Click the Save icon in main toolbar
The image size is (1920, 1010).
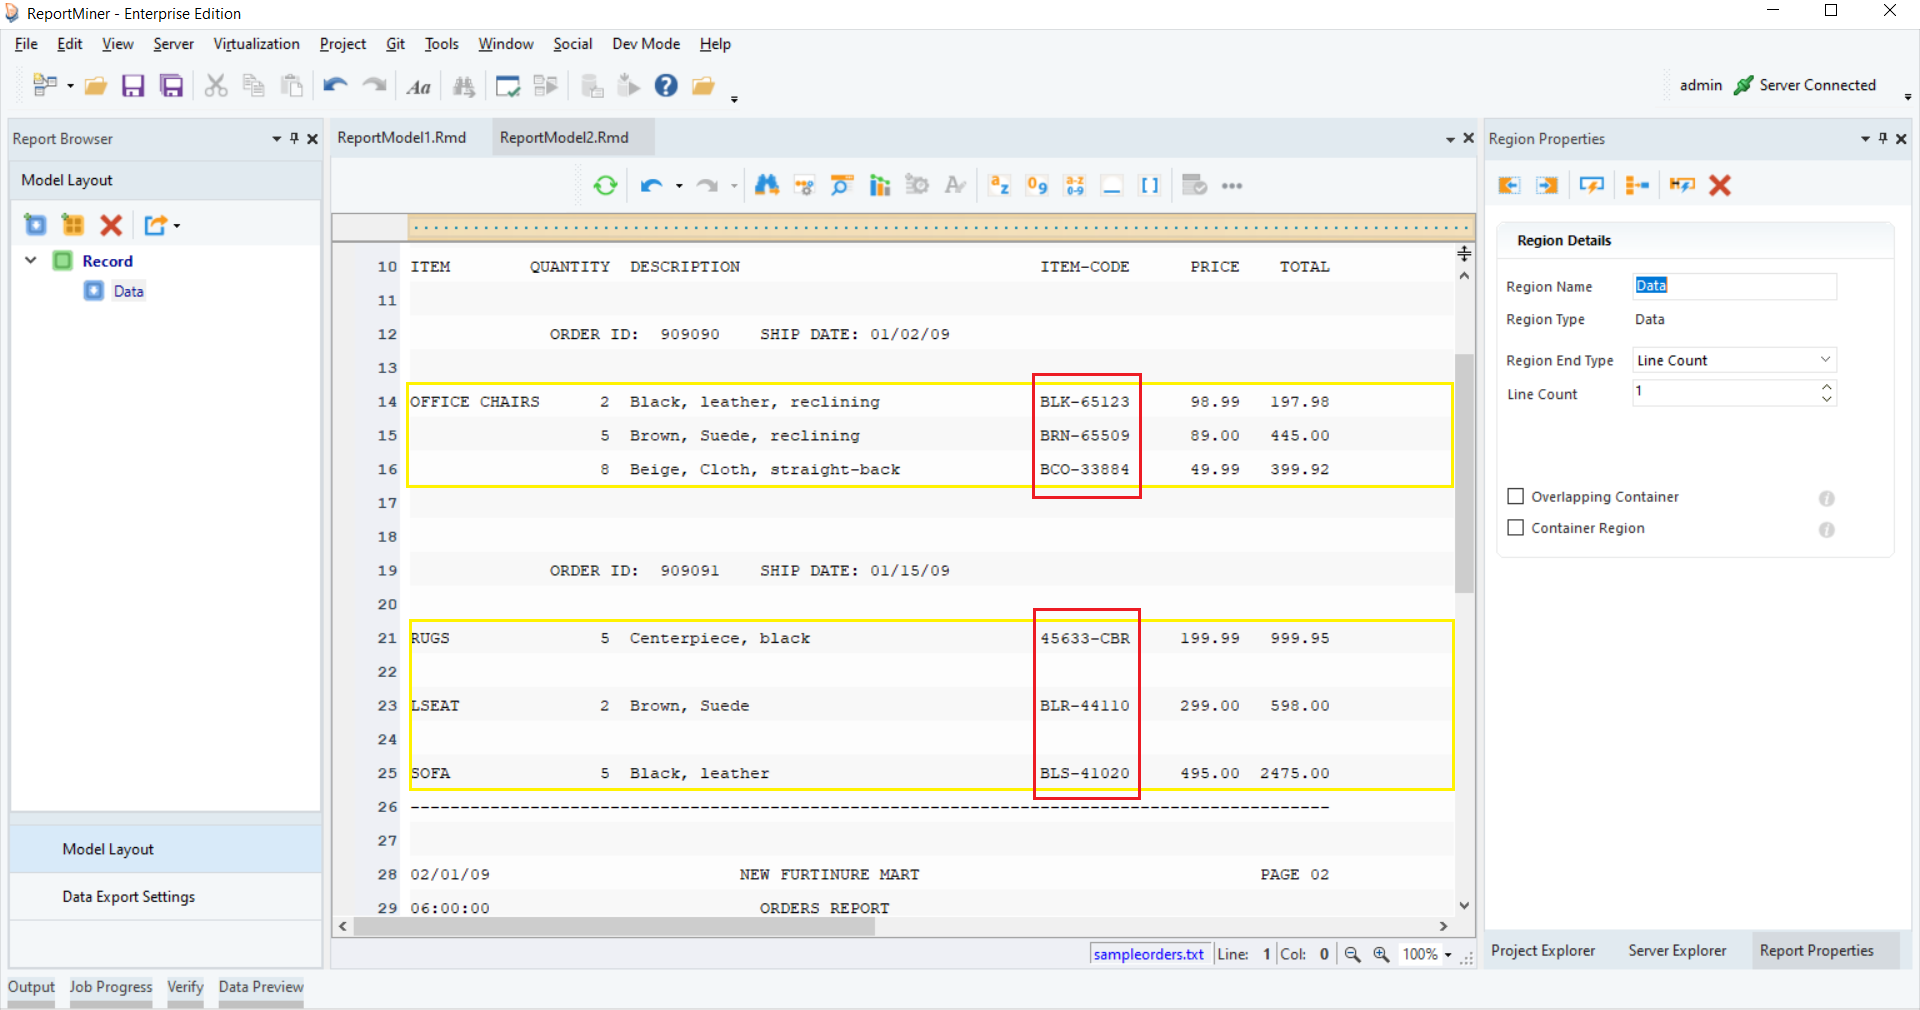click(x=133, y=86)
